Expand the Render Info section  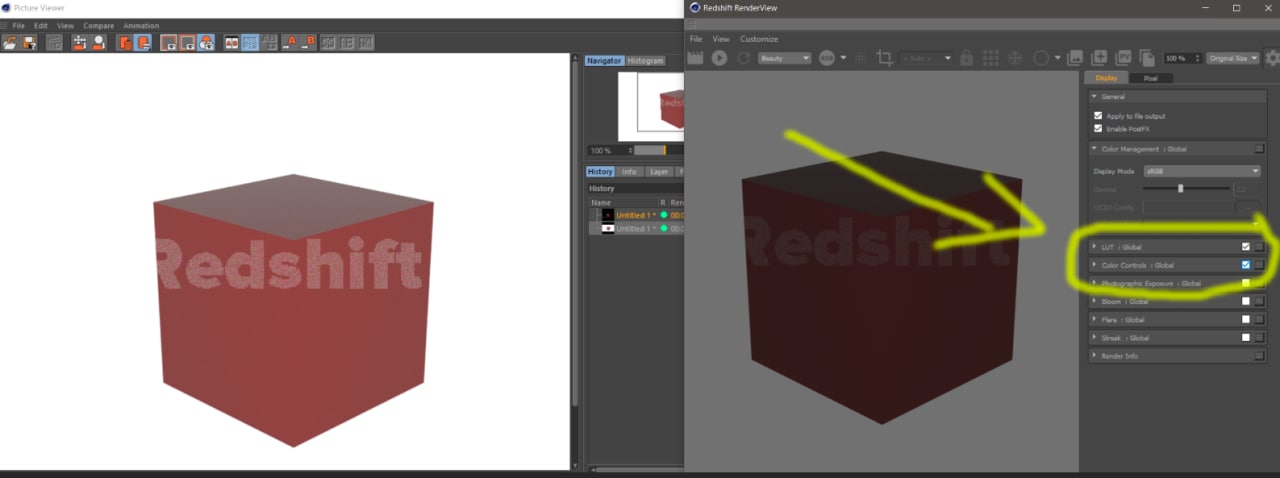(1094, 356)
